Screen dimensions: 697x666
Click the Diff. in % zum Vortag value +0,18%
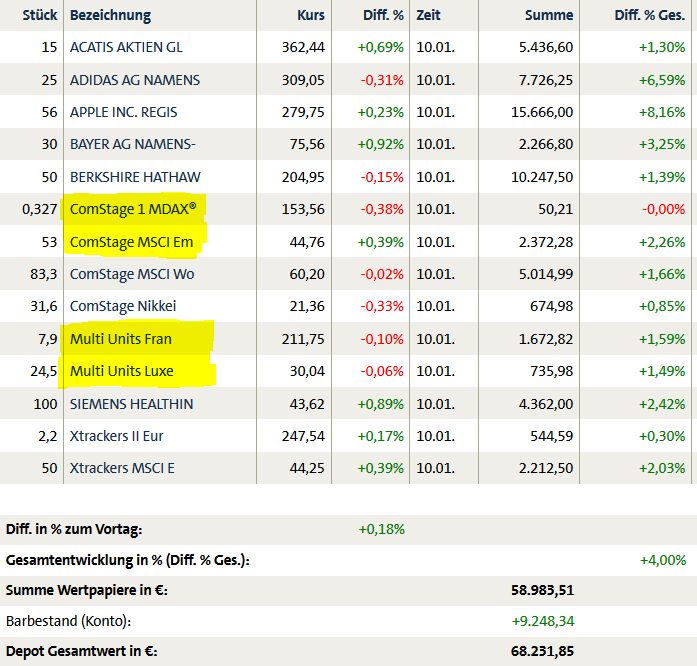[381, 529]
